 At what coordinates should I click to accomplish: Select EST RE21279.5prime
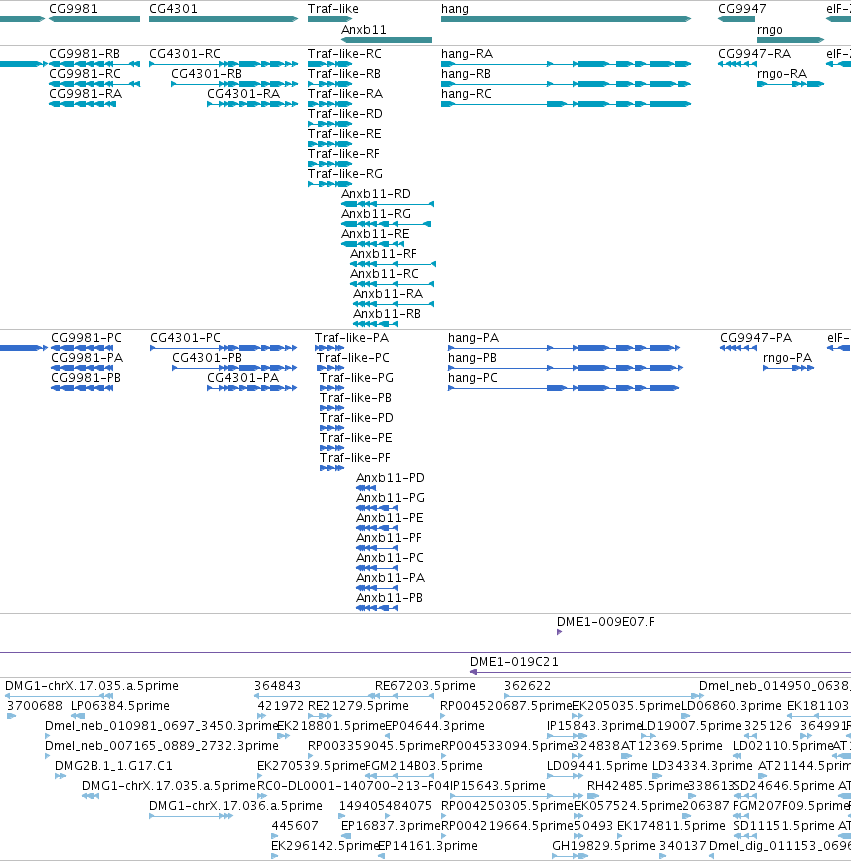point(358,706)
